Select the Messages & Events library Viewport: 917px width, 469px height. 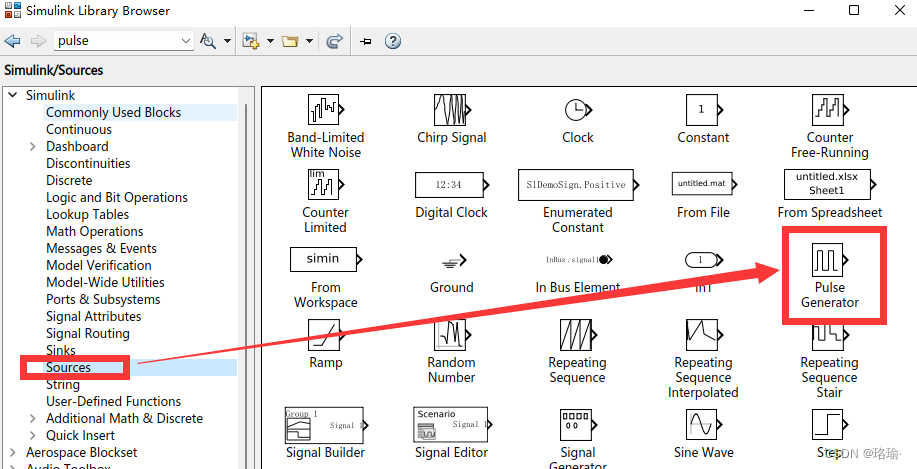pos(102,248)
